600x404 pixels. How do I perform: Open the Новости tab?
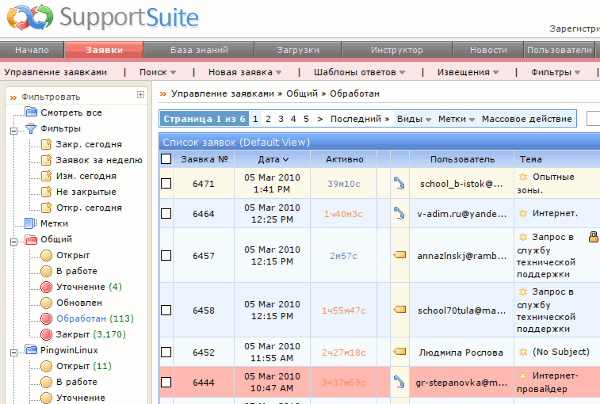click(x=488, y=49)
